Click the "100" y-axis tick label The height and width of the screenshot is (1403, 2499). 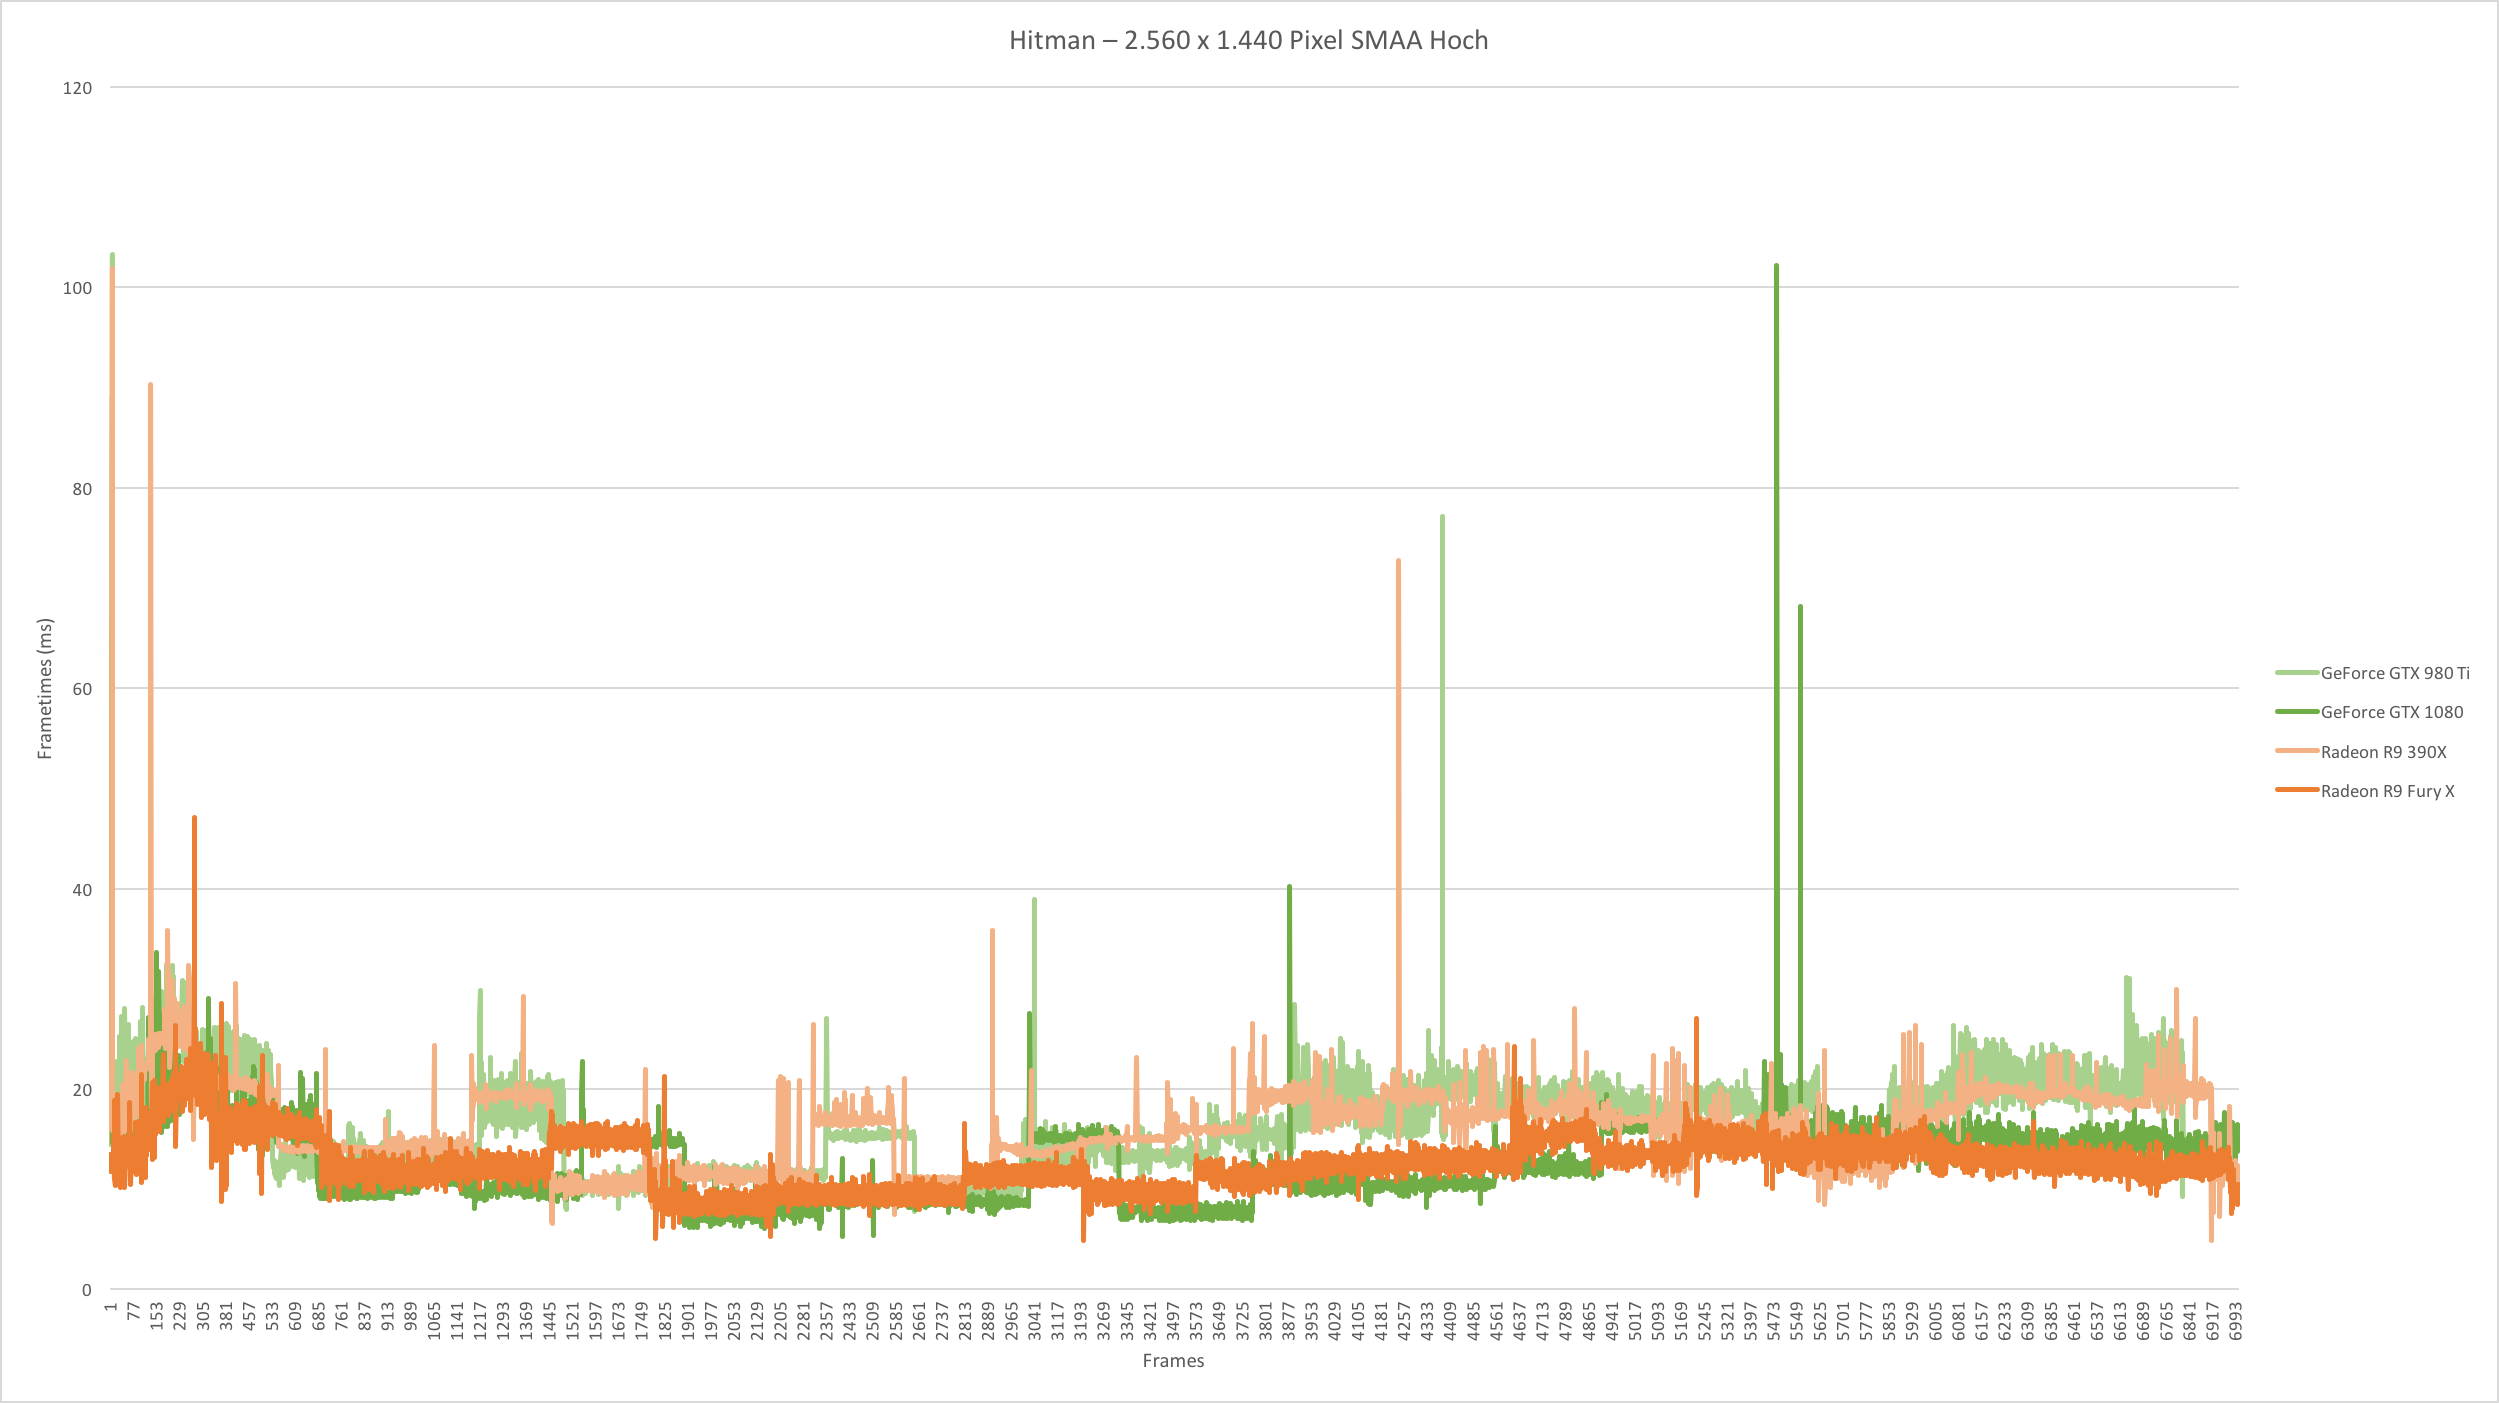coord(77,288)
